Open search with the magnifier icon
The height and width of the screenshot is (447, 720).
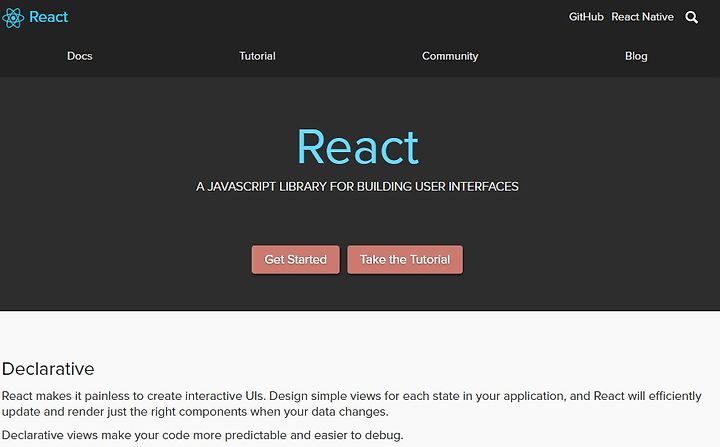point(692,17)
